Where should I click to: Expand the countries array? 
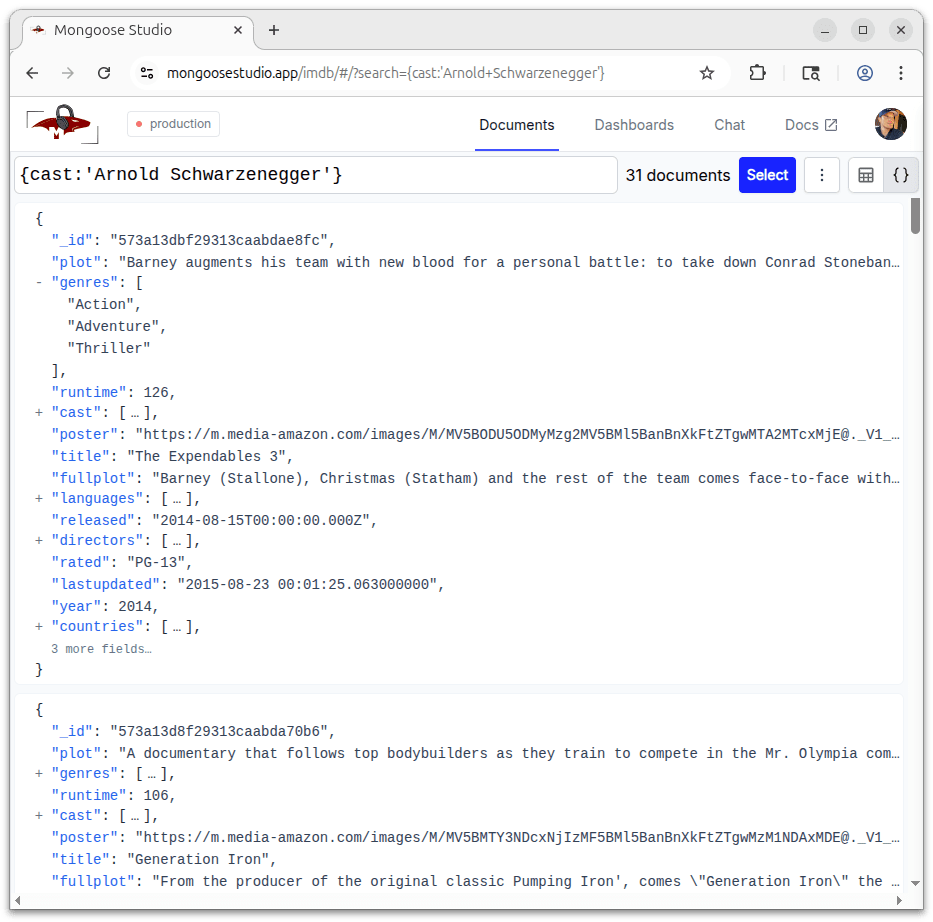click(39, 626)
